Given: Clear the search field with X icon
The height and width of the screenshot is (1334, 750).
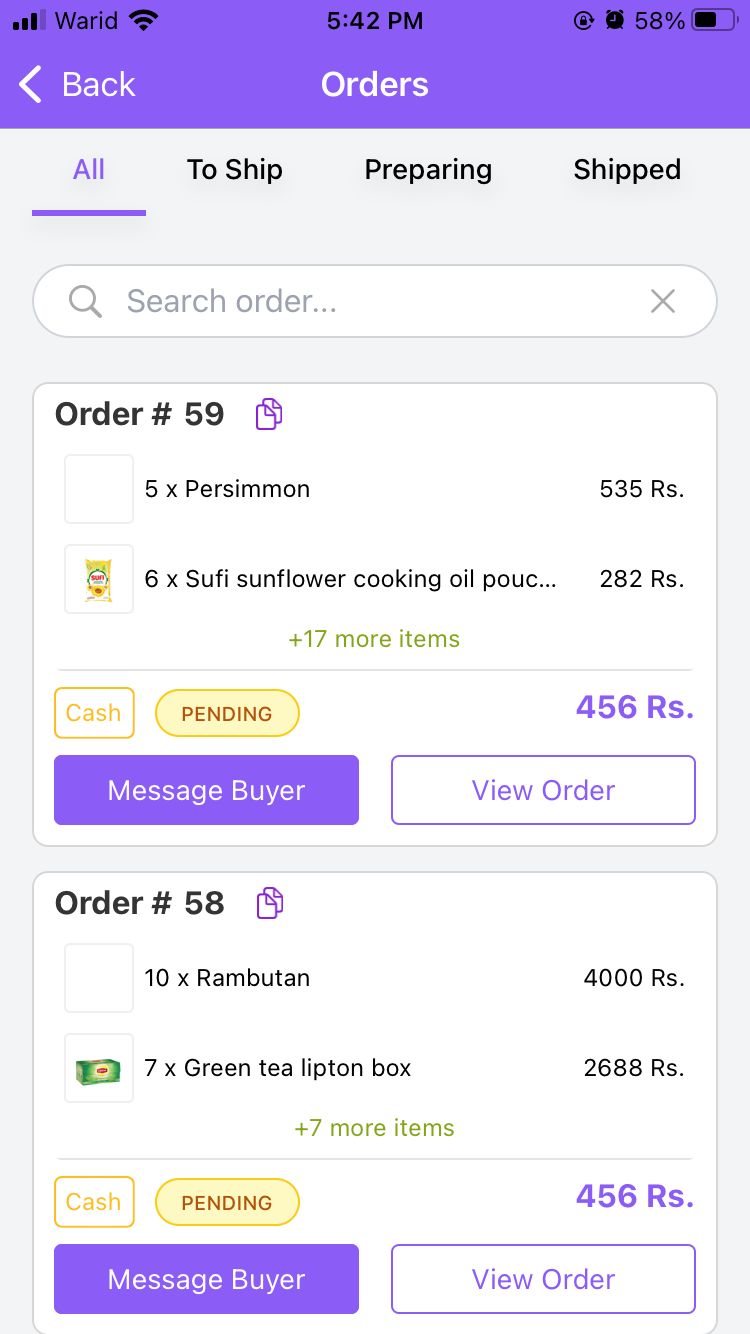Looking at the screenshot, I should point(663,301).
